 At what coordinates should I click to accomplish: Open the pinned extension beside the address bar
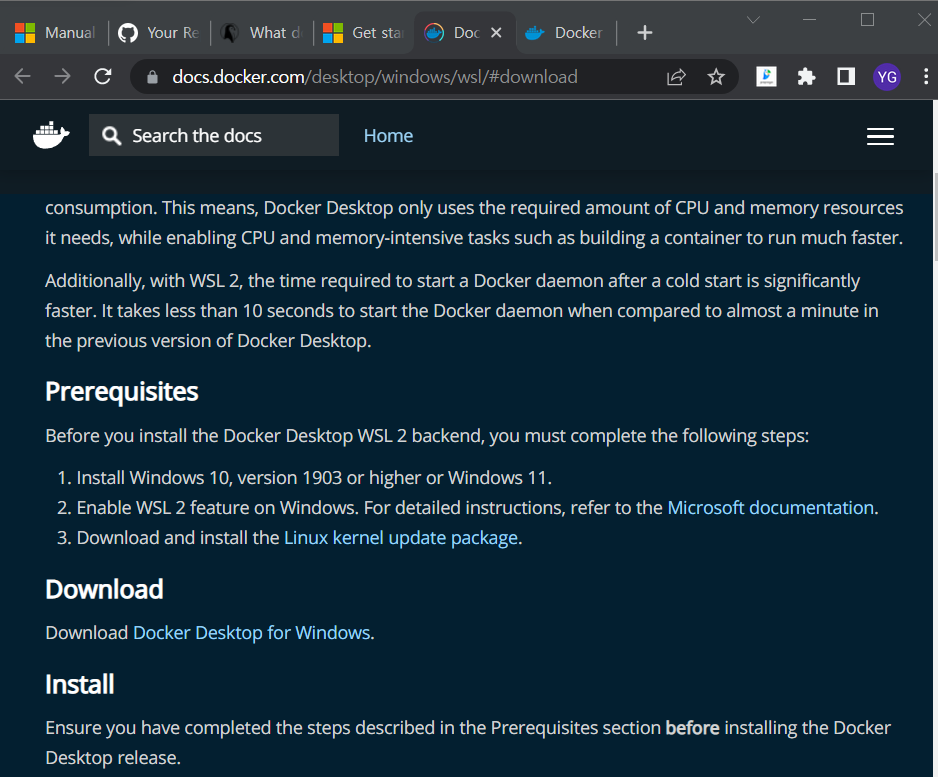(766, 77)
